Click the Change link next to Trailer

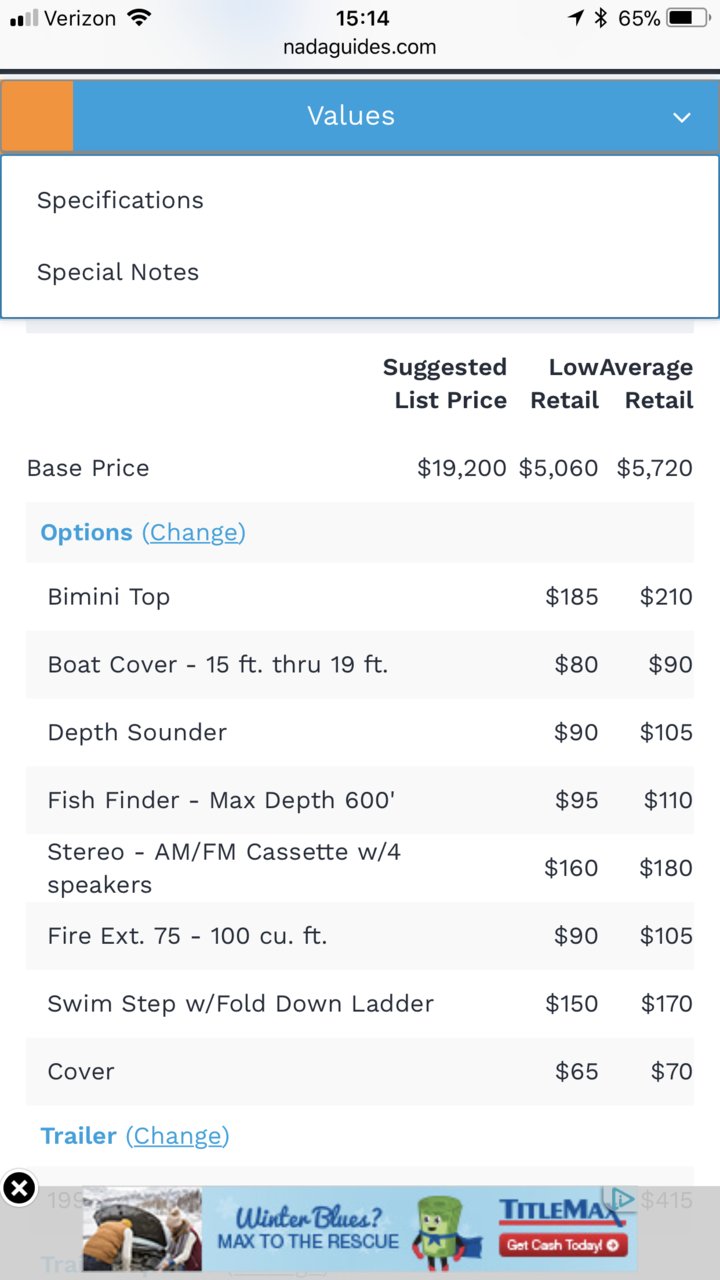point(177,1136)
